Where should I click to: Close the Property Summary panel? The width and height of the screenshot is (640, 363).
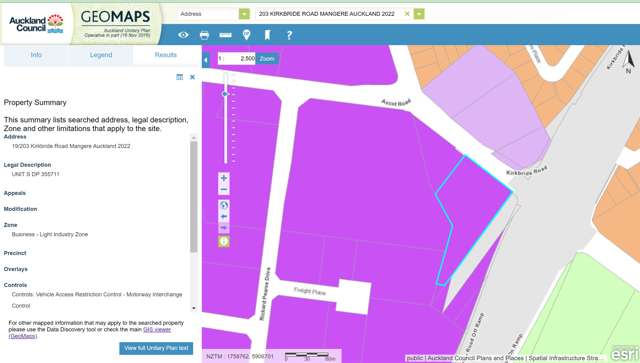(192, 77)
